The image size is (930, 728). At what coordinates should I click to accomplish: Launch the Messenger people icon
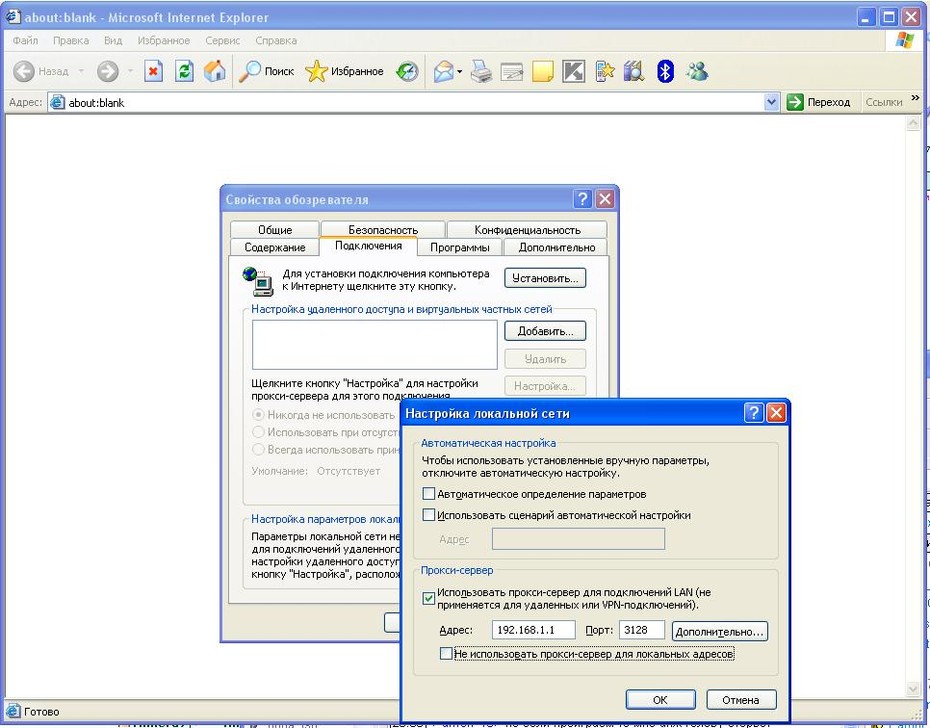point(697,71)
